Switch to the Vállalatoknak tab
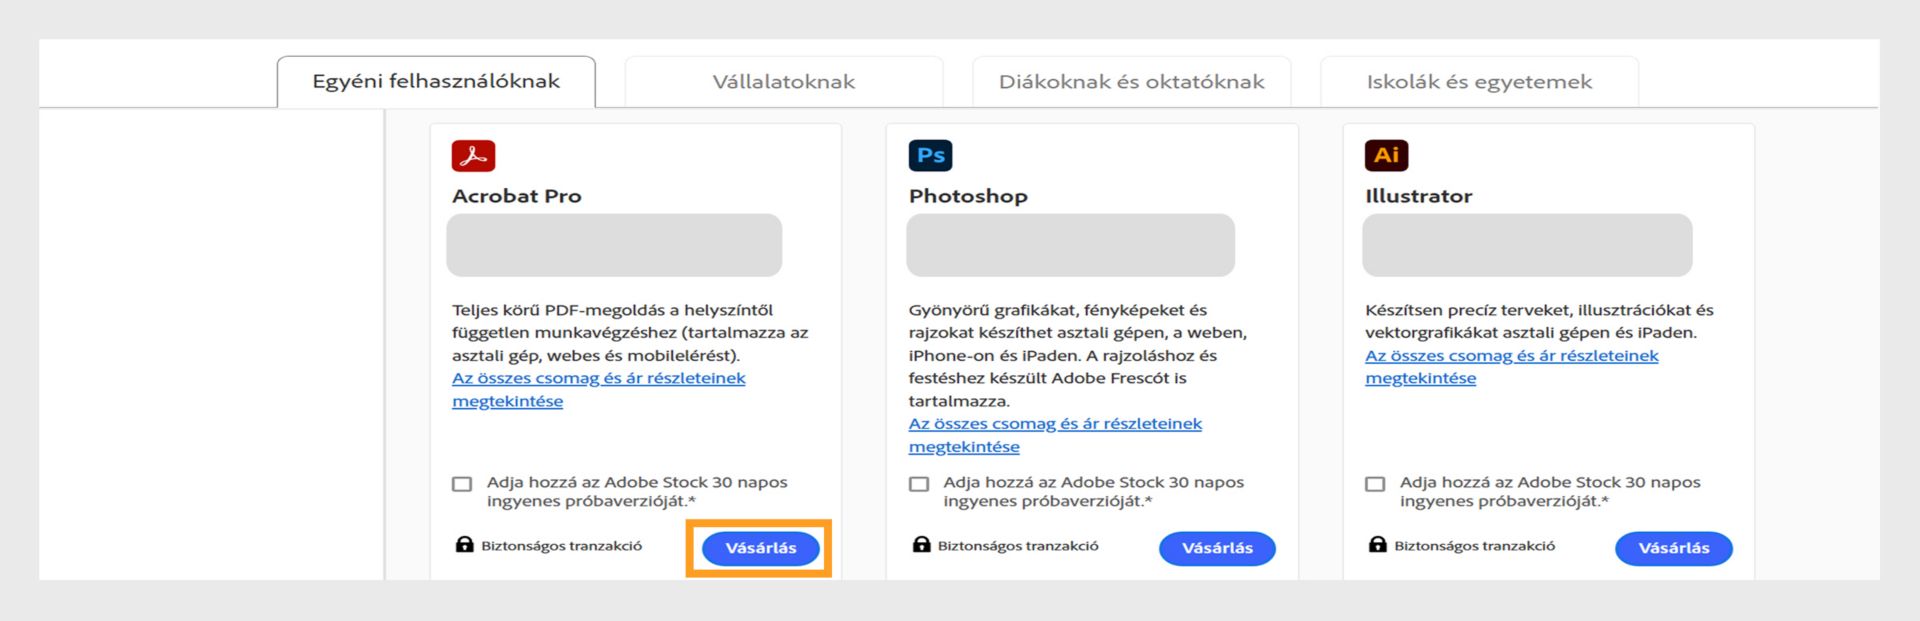Image resolution: width=1920 pixels, height=621 pixels. (x=783, y=82)
